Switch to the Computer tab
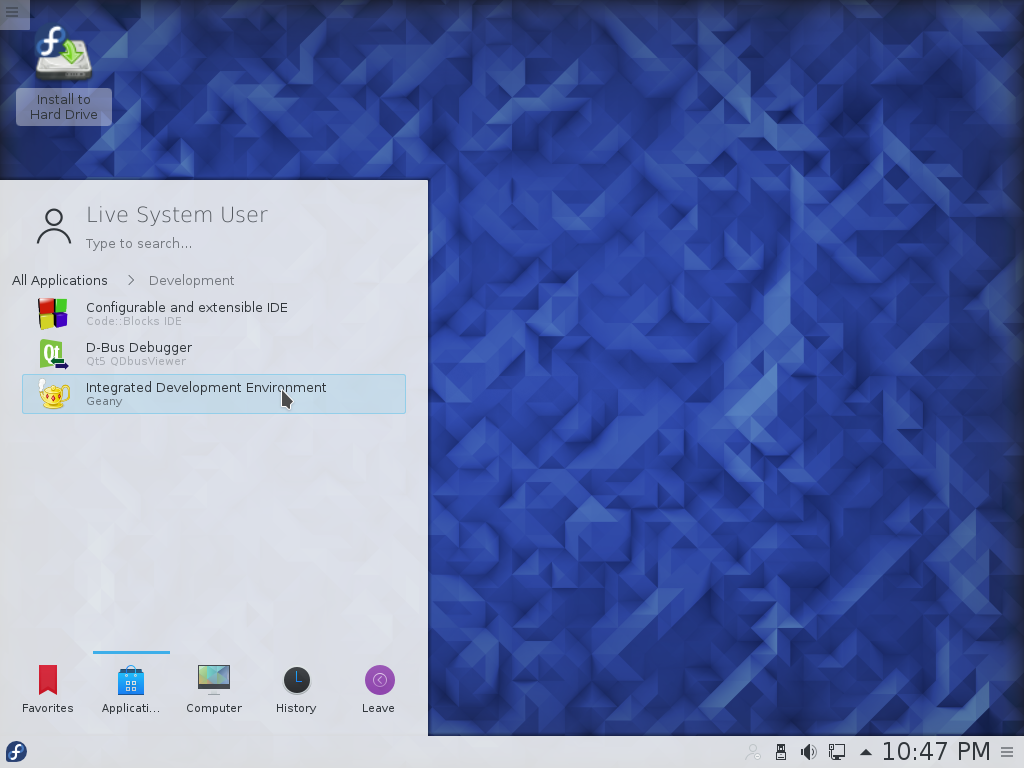This screenshot has width=1024, height=768. click(x=214, y=689)
